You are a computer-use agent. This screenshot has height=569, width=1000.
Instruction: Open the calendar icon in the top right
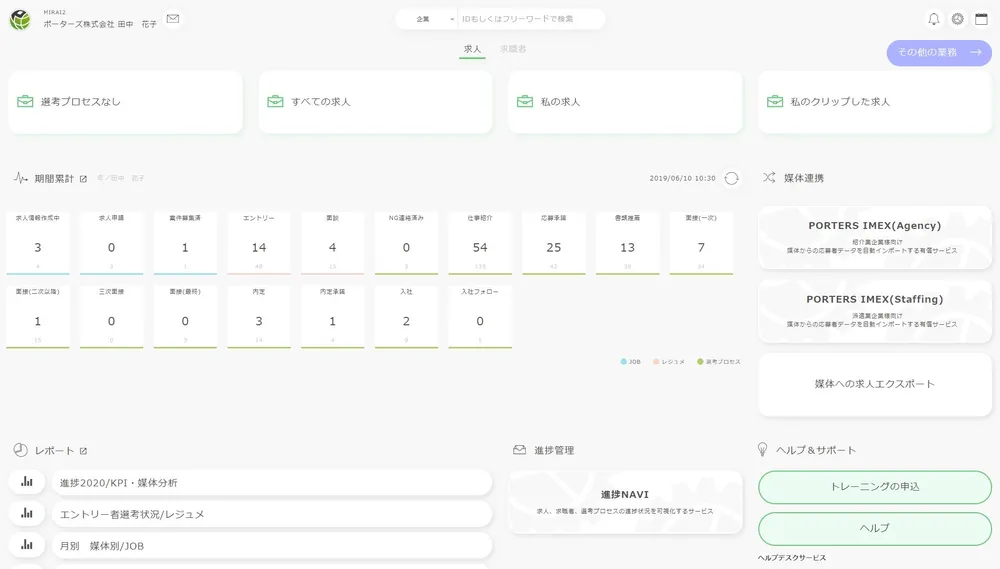[981, 19]
